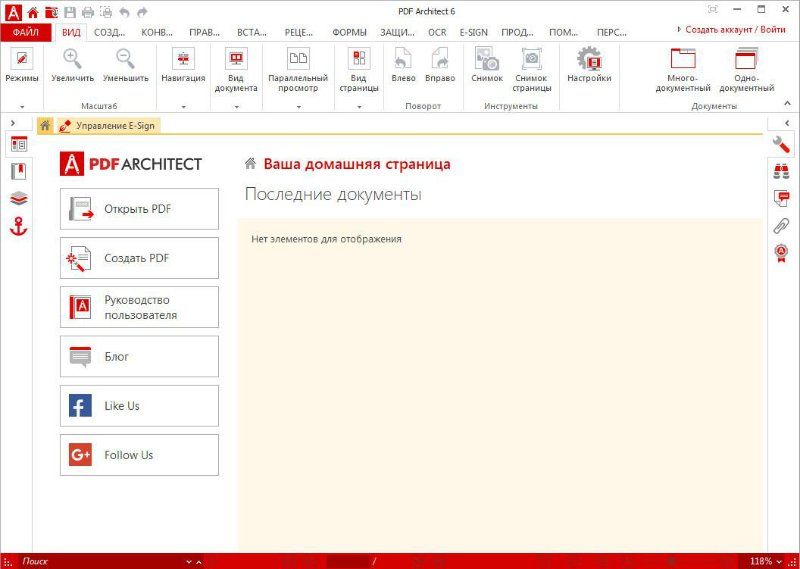Open the paperclip attachments panel

point(781,226)
